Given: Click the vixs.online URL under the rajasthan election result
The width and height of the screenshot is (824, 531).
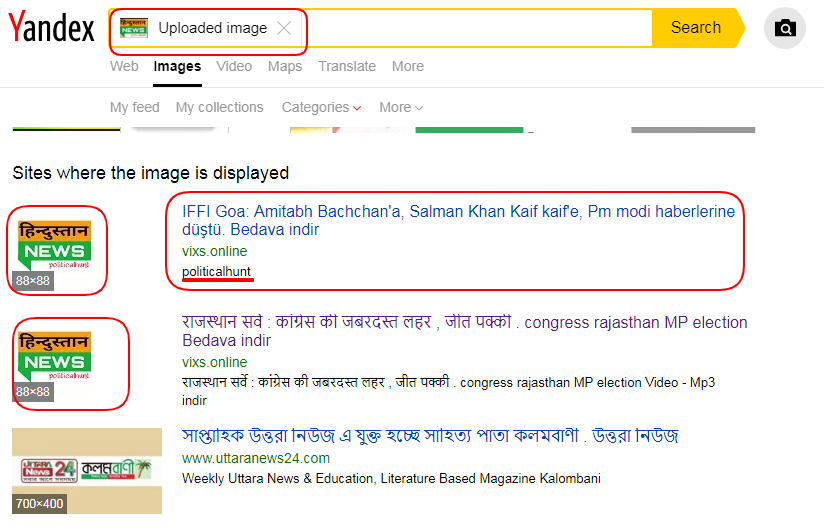Looking at the screenshot, I should [x=214, y=362].
